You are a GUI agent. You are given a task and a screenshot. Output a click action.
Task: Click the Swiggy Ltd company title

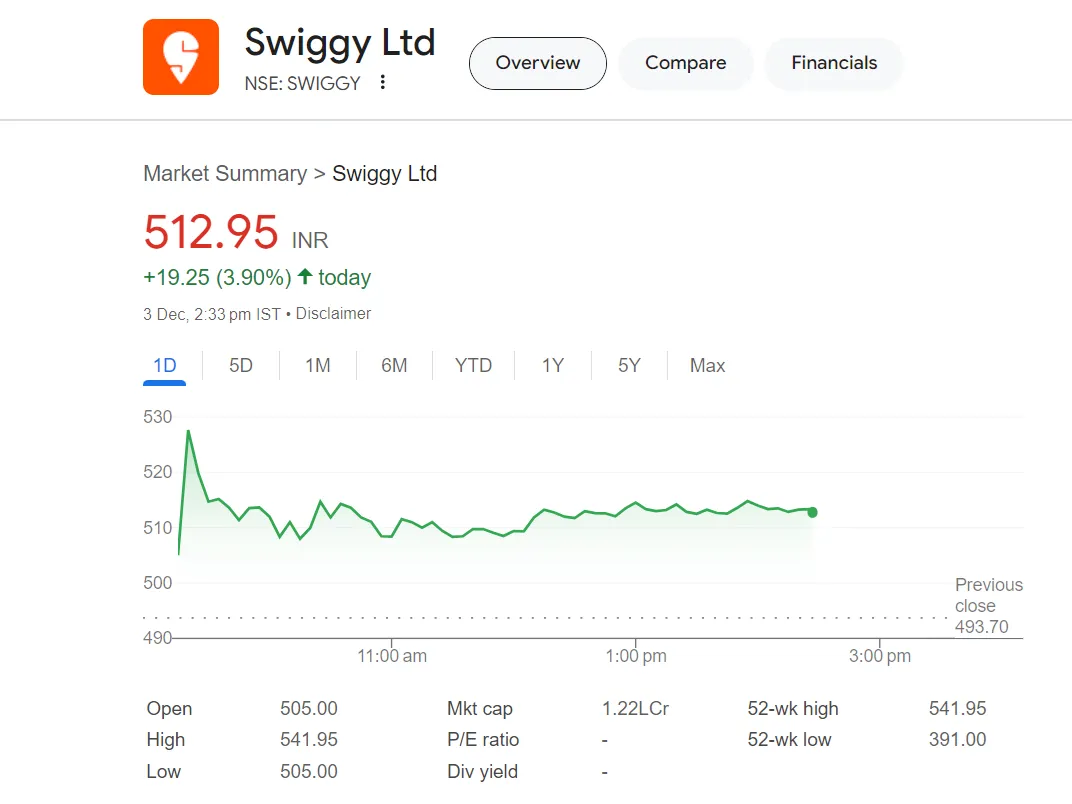click(340, 43)
